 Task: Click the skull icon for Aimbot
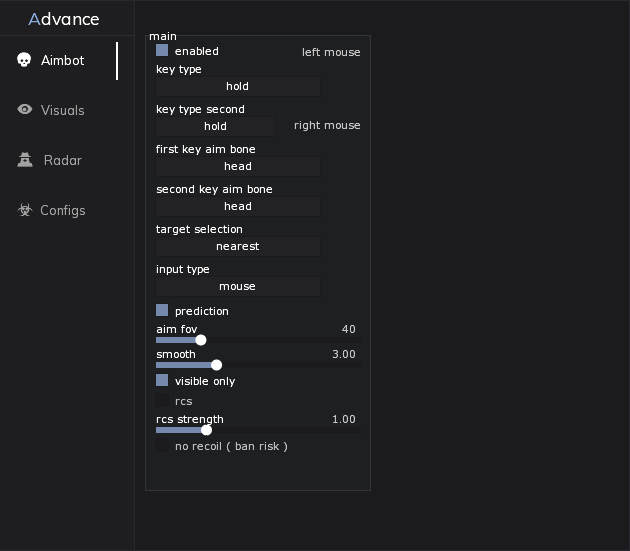click(25, 60)
